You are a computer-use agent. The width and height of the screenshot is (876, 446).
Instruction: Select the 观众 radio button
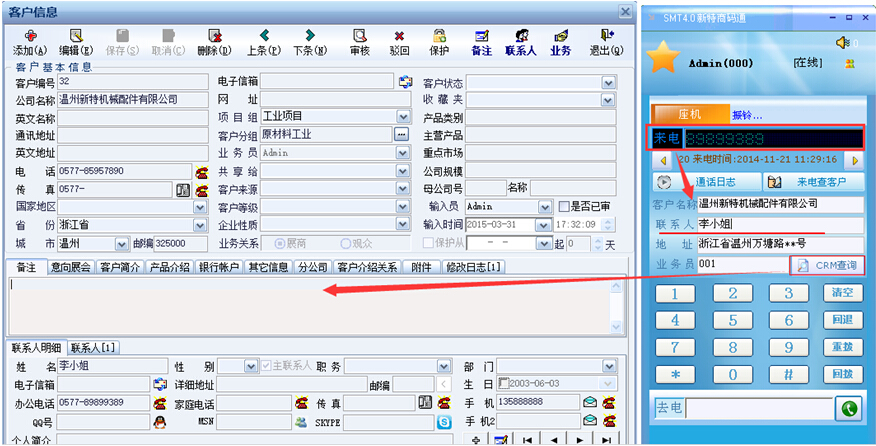pos(346,243)
